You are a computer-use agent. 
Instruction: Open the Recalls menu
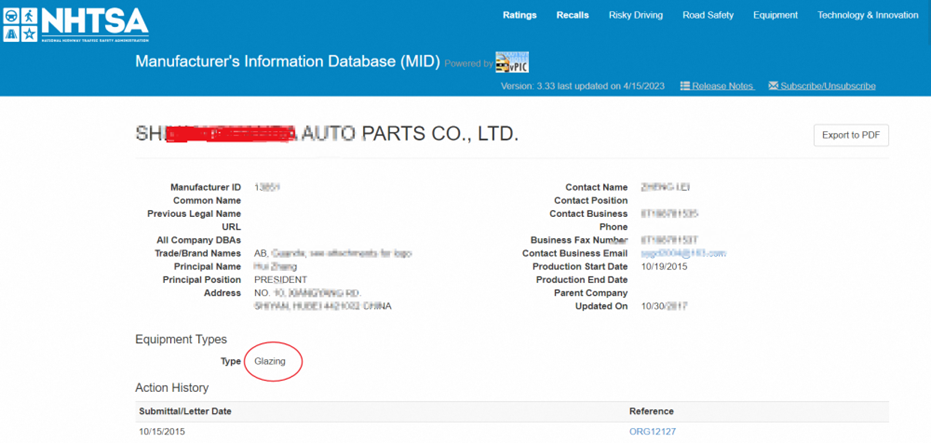(572, 15)
